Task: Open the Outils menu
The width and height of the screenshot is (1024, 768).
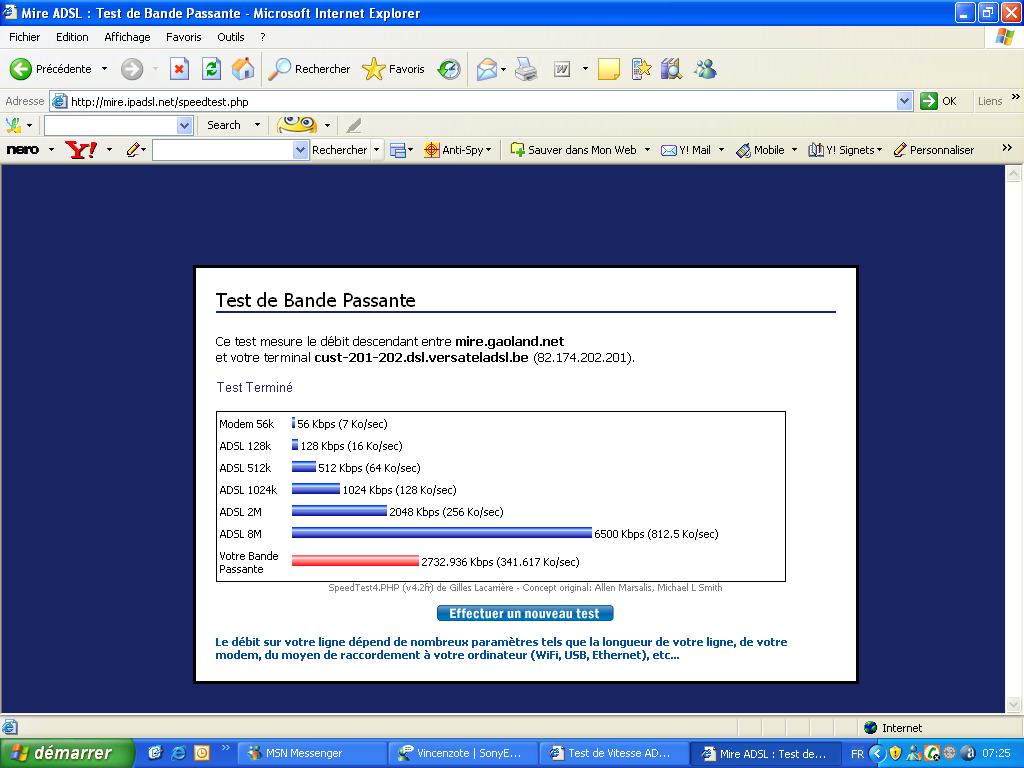Action: click(230, 37)
